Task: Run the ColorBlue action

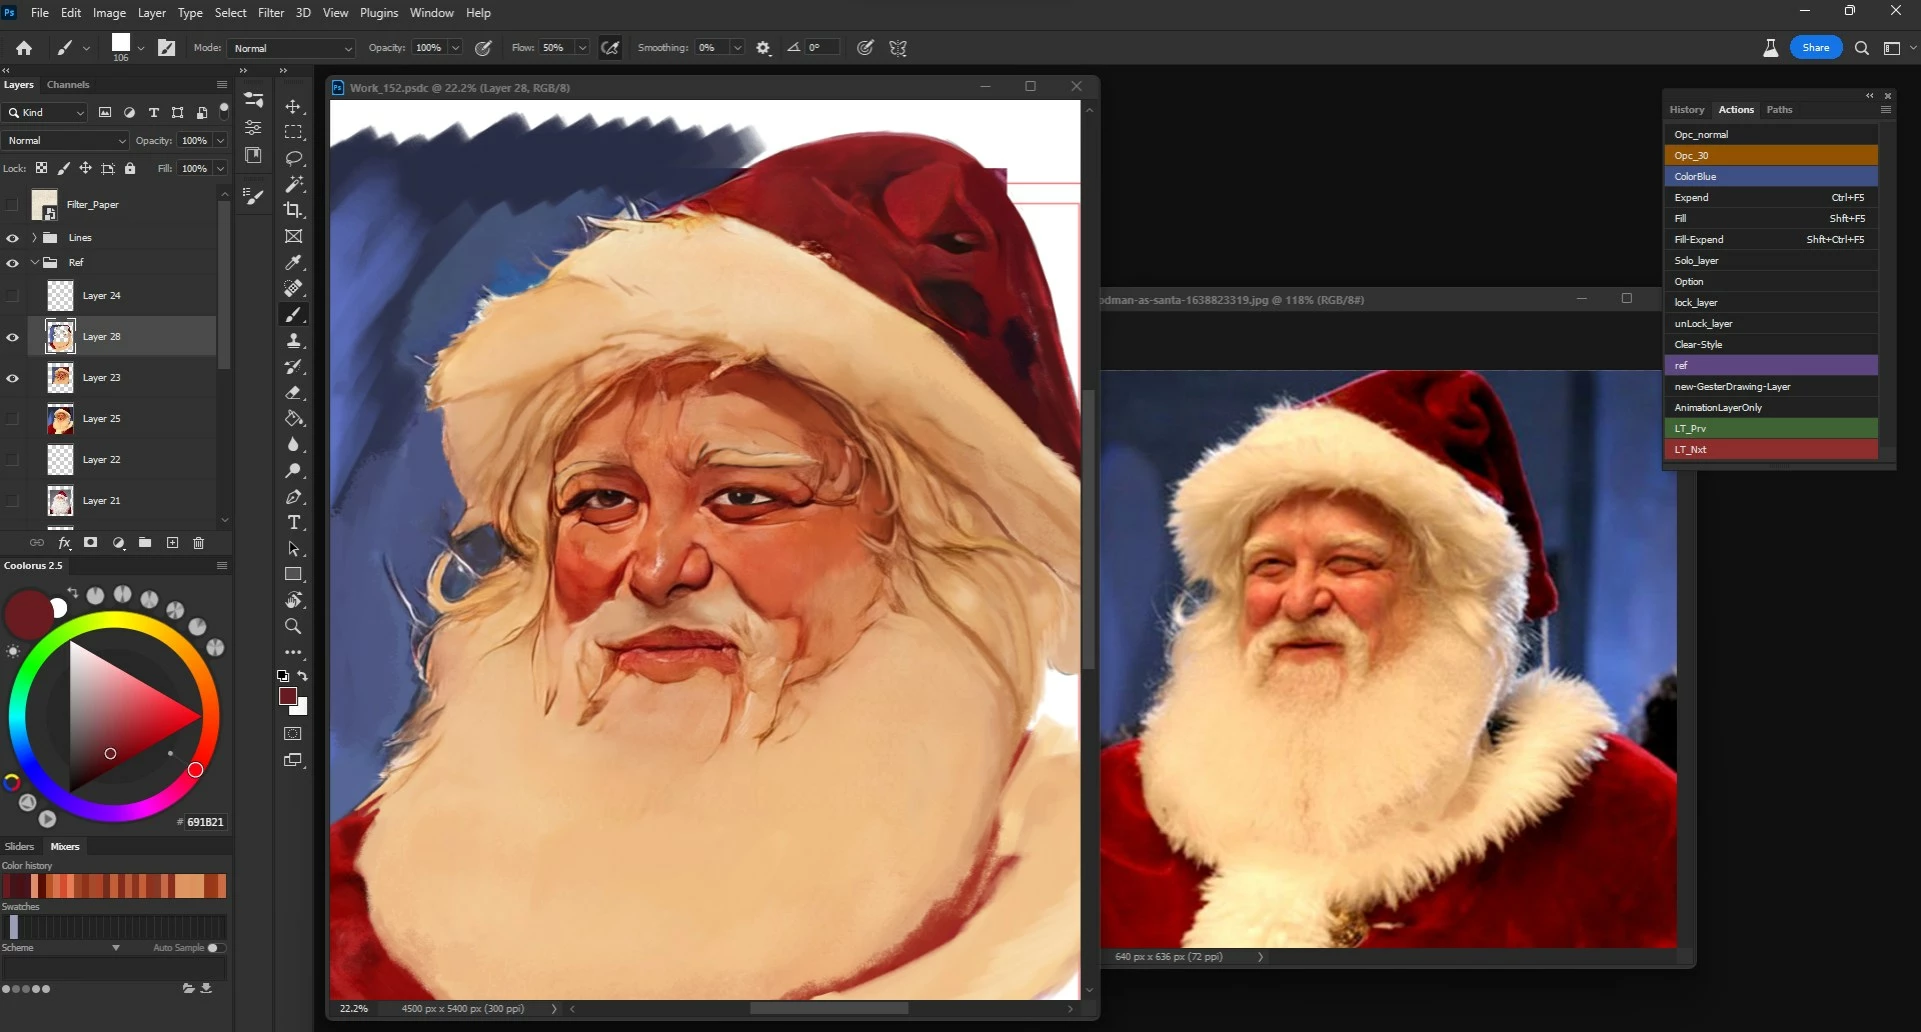Action: [1771, 177]
